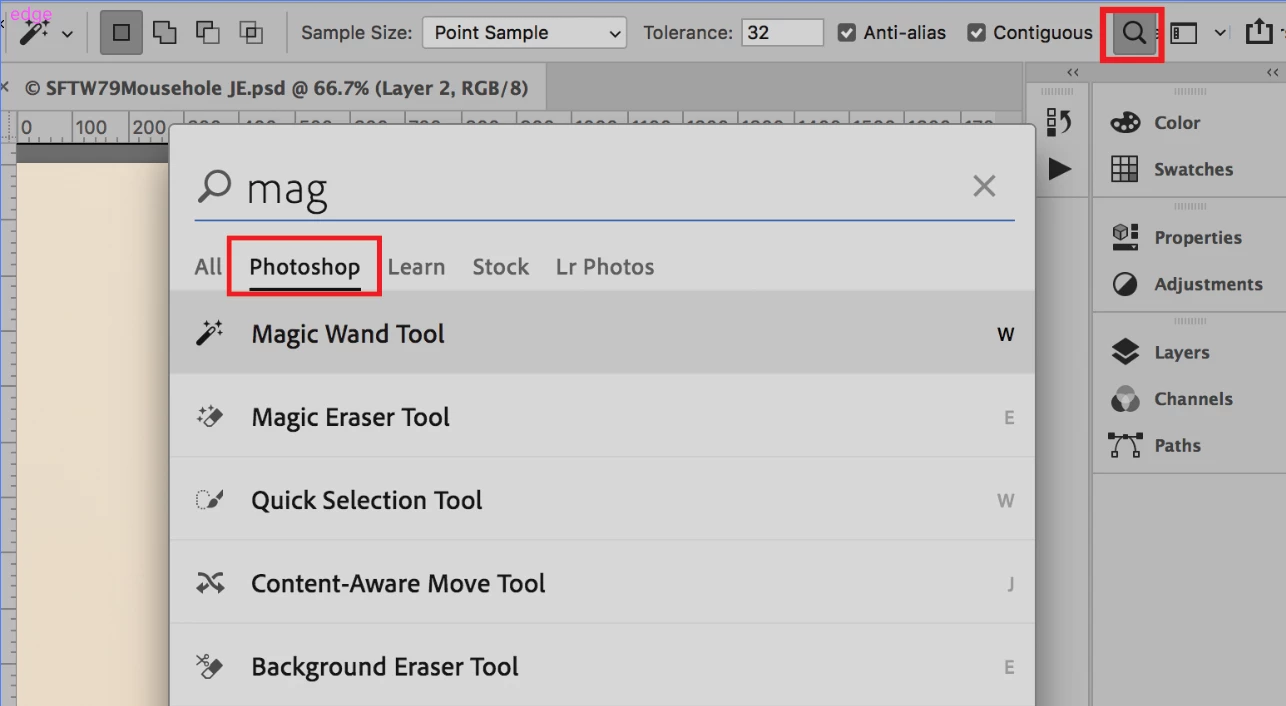Switch to the All search tab

pyautogui.click(x=208, y=267)
